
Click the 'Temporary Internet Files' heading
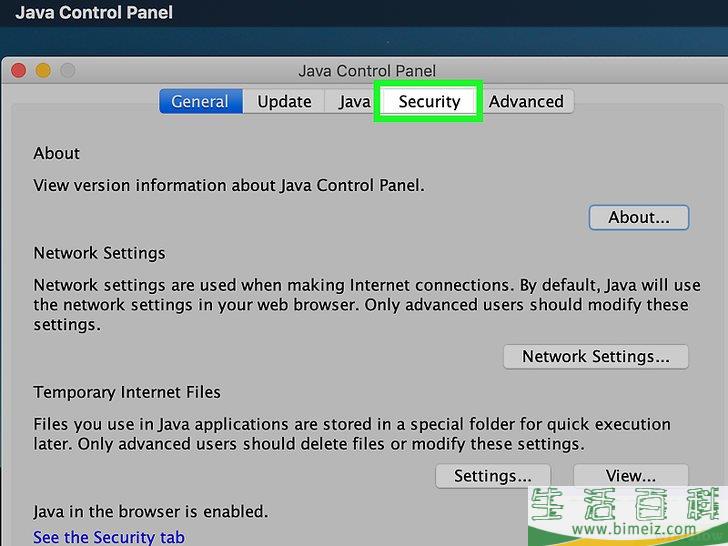tap(127, 392)
